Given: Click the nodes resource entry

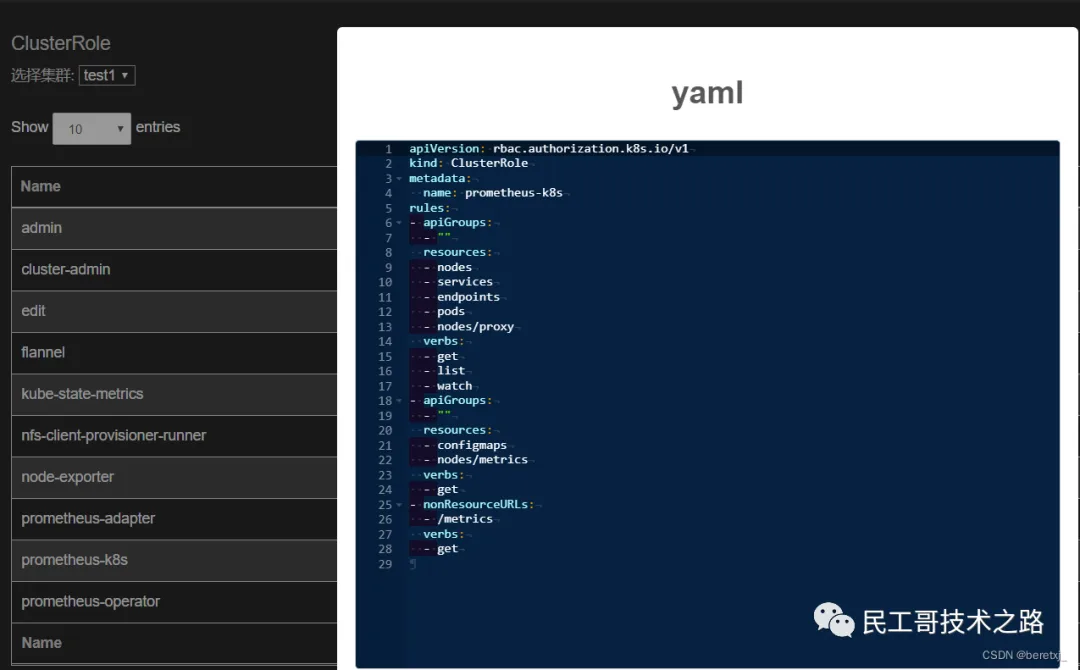Looking at the screenshot, I should (x=455, y=267).
